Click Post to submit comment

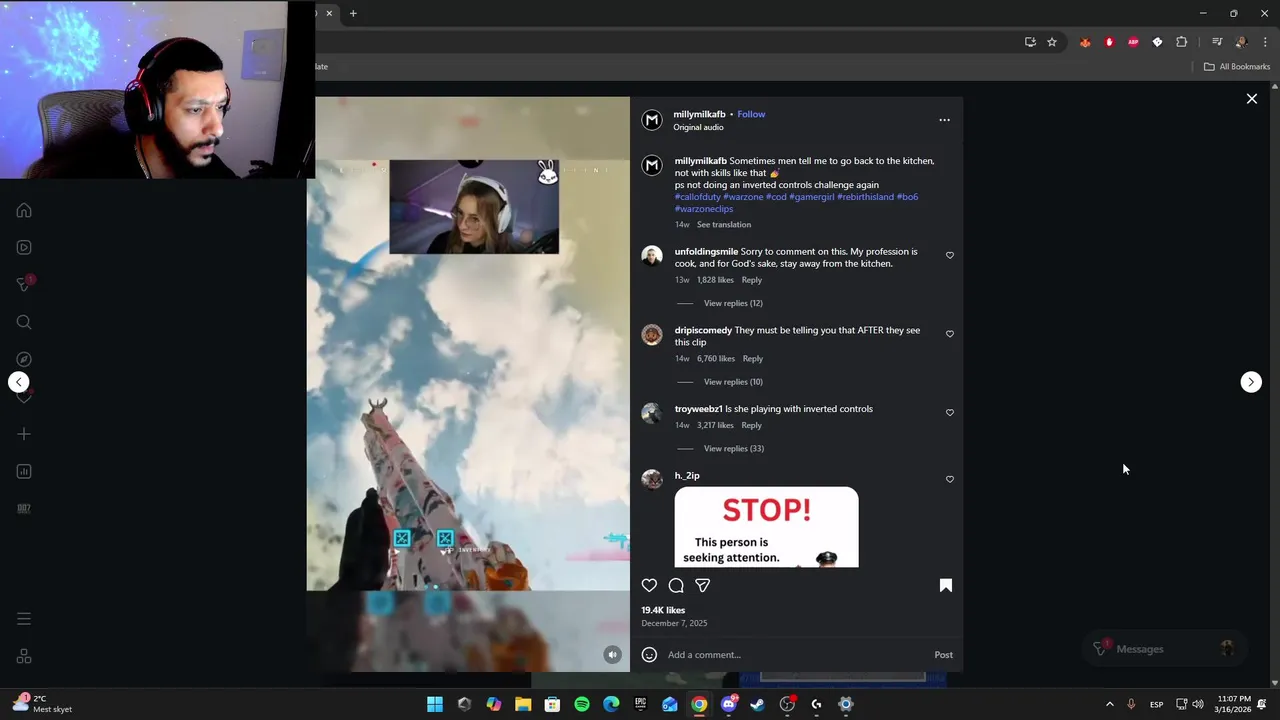(943, 655)
